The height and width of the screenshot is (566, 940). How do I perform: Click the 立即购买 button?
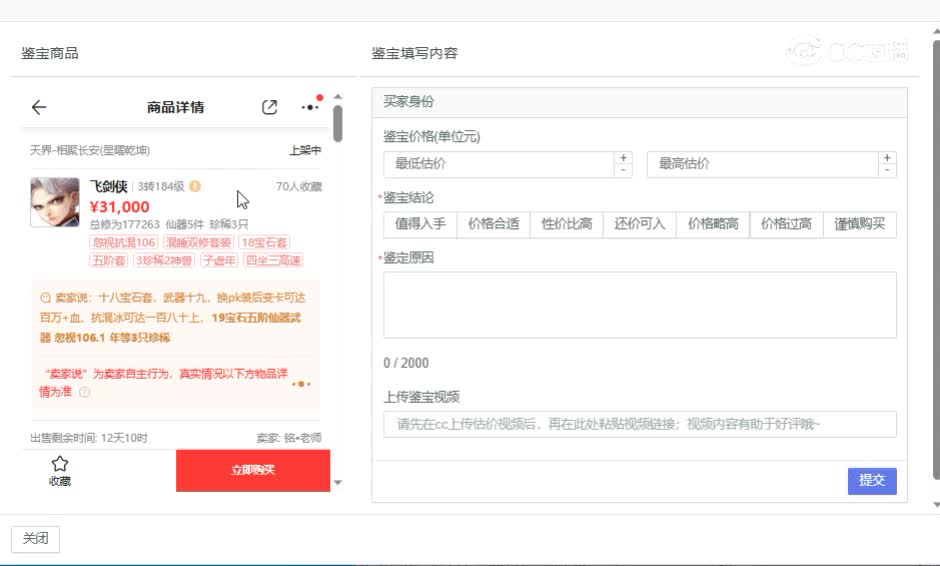click(253, 471)
